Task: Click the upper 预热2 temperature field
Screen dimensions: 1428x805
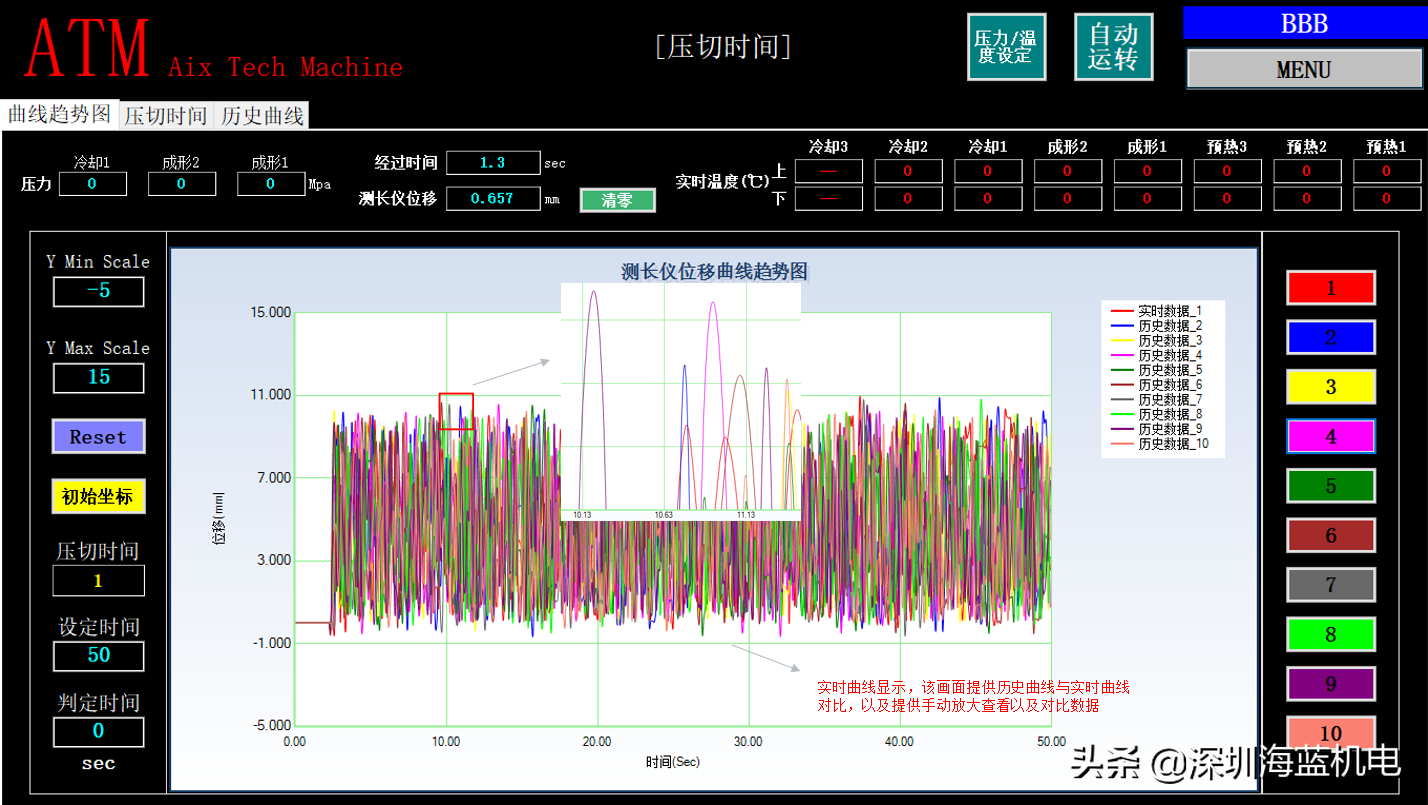Action: [1307, 171]
